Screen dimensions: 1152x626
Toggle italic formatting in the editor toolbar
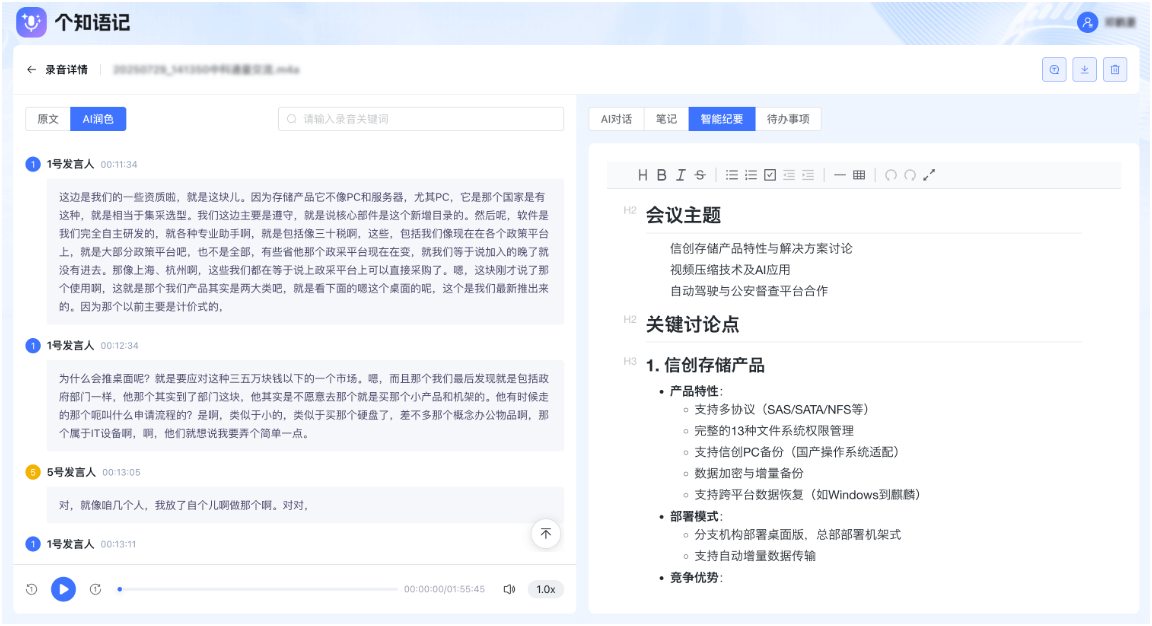680,175
